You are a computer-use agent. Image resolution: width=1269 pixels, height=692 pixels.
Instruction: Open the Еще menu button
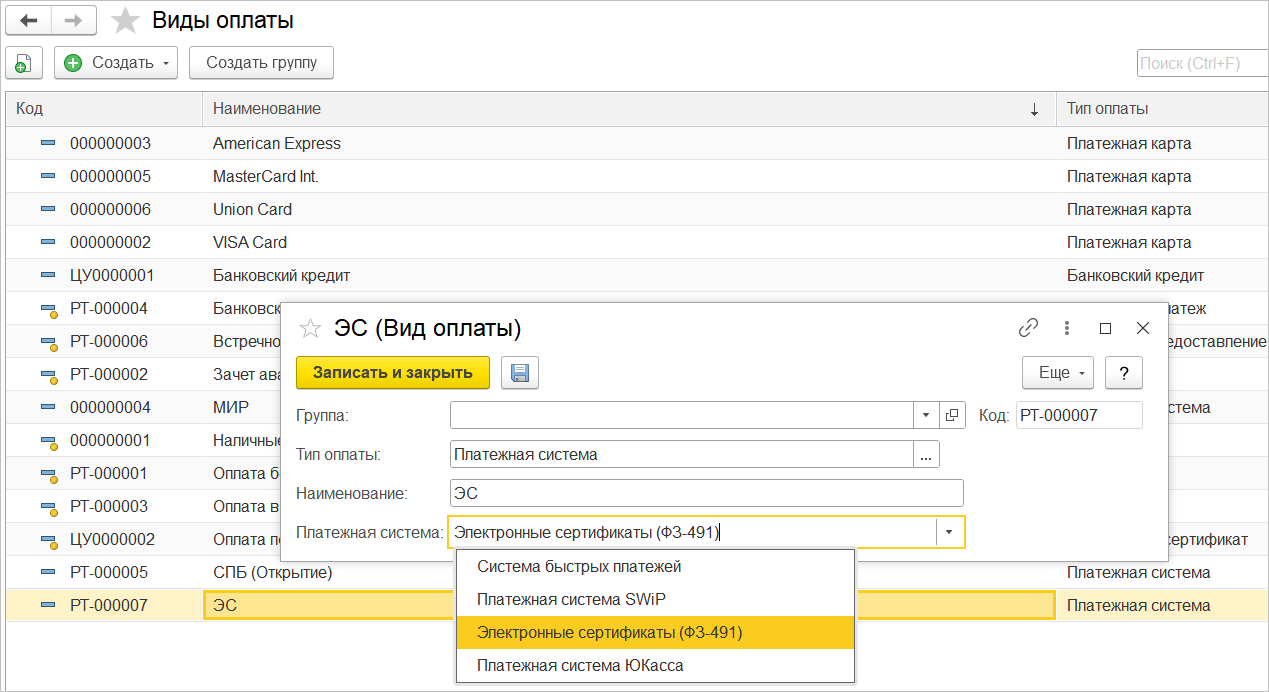pyautogui.click(x=1058, y=373)
